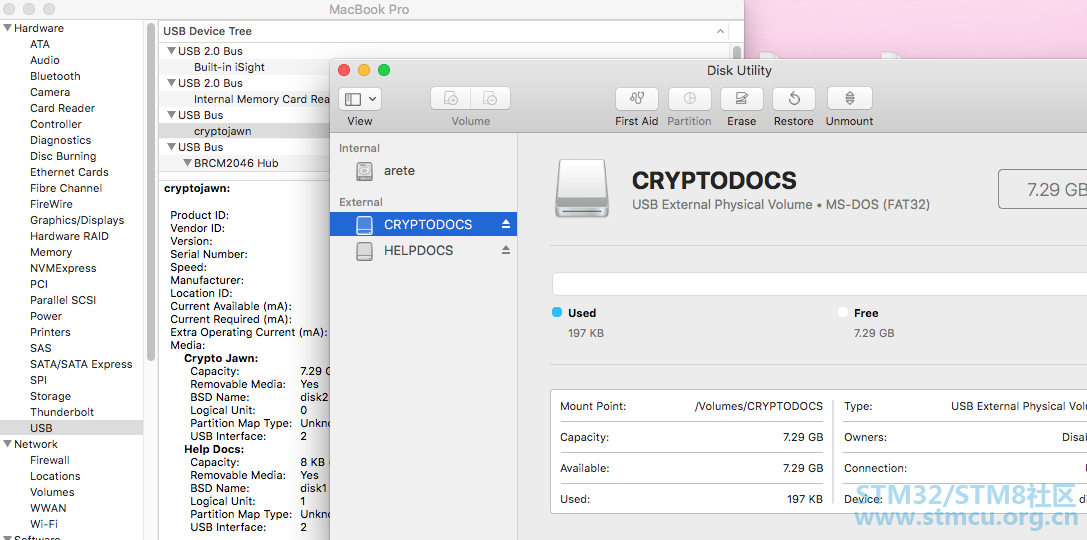Screen dimensions: 1087x540
Task: Click the Crypto Jawn media heading
Action: pyautogui.click(x=221, y=358)
